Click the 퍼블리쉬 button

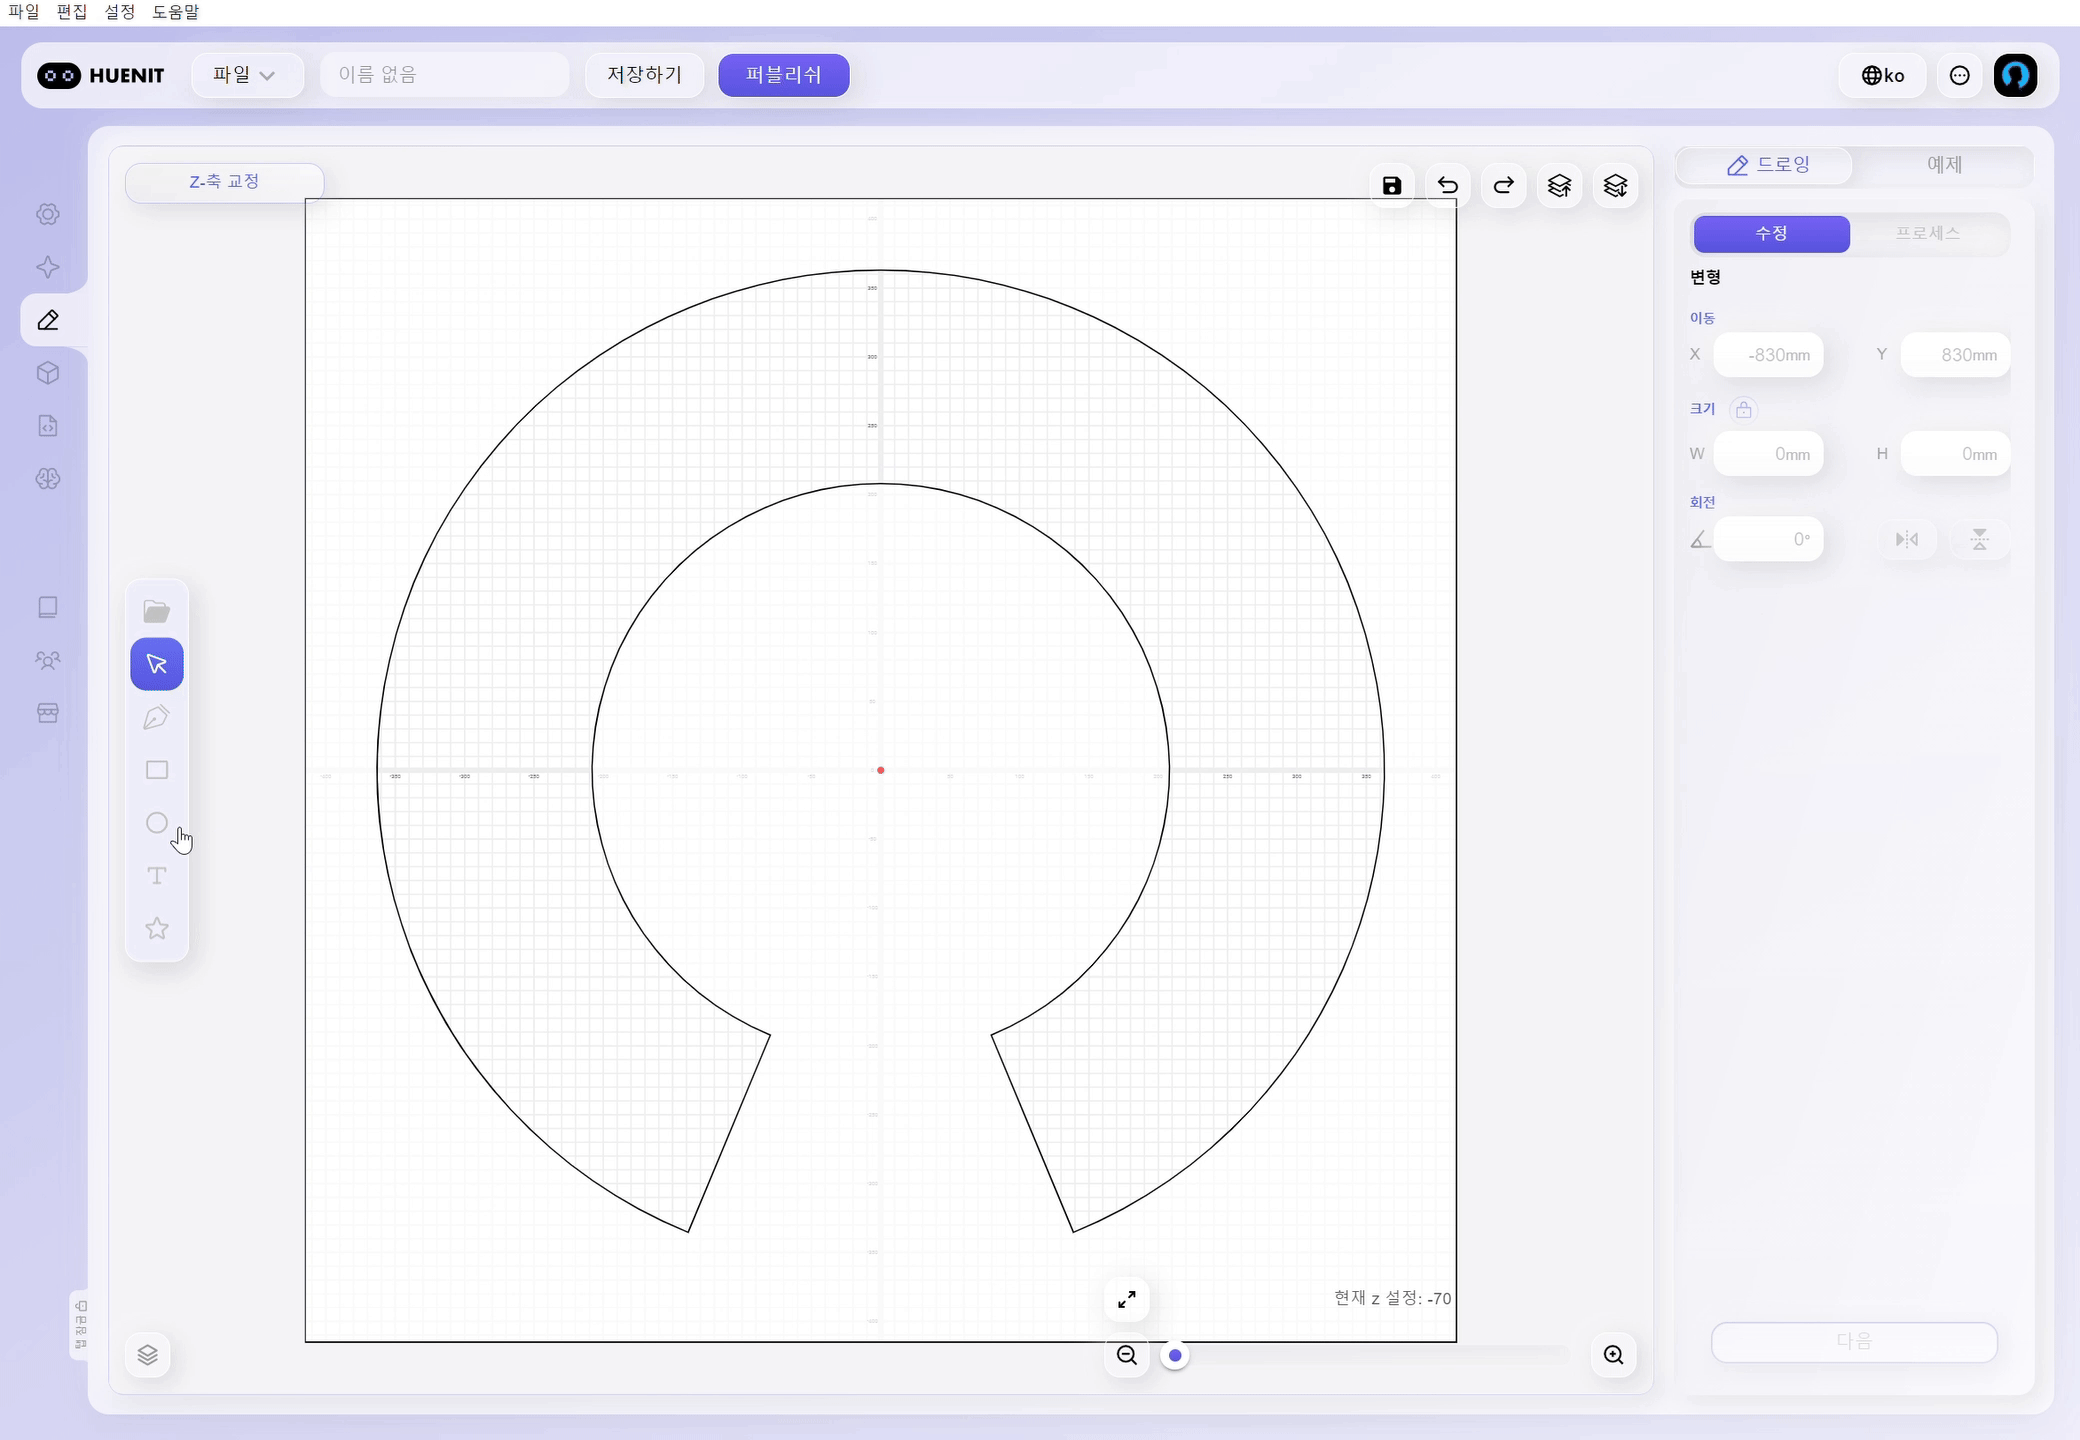tap(783, 75)
